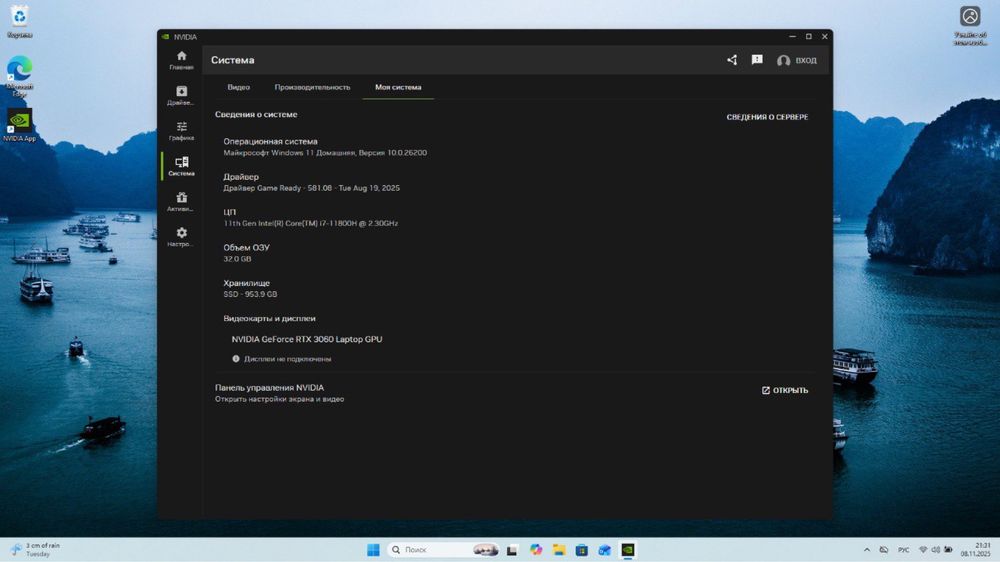Open the weather widget 3 cm of rain
The image size is (1000, 562).
click(35, 550)
